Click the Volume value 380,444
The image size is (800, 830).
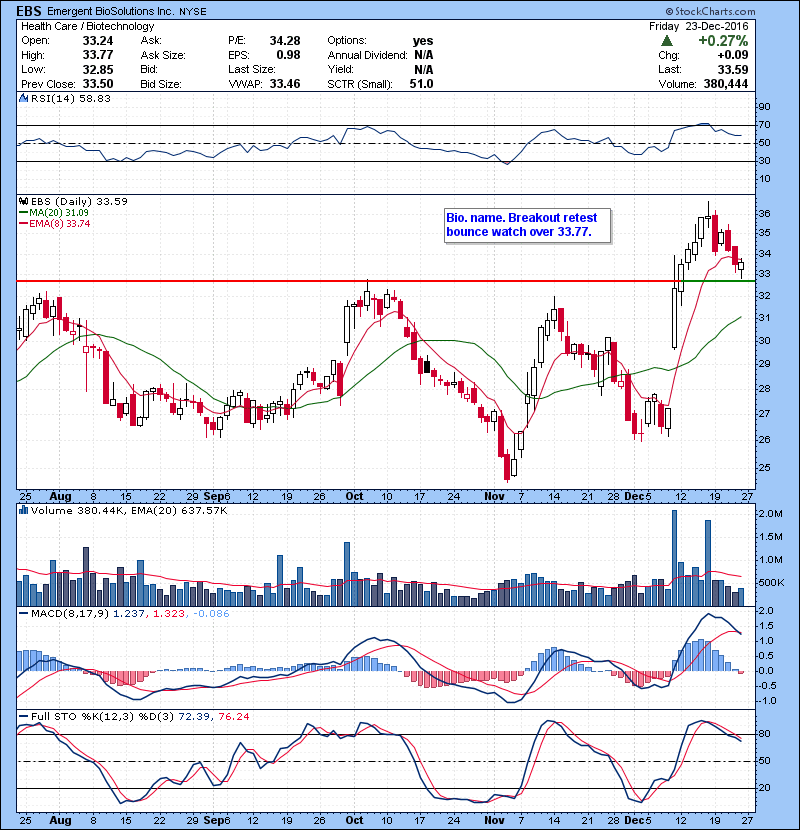click(726, 84)
